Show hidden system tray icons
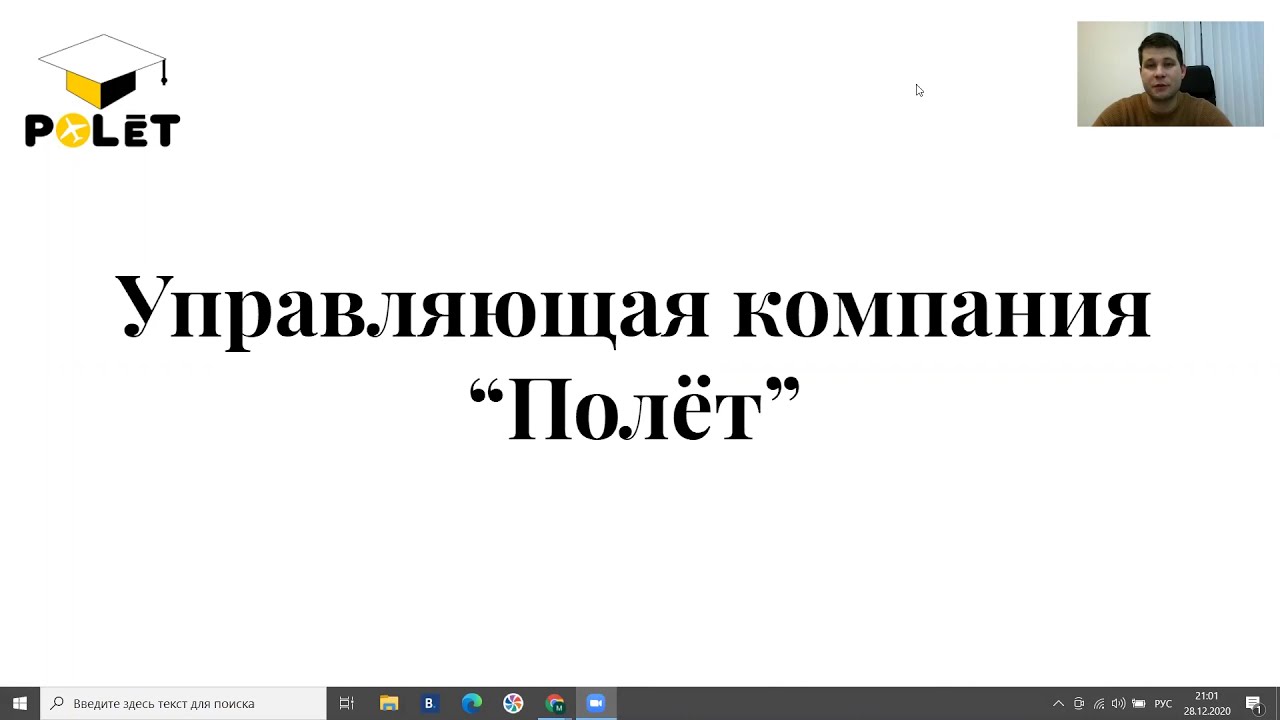The height and width of the screenshot is (720, 1280). pos(1058,703)
